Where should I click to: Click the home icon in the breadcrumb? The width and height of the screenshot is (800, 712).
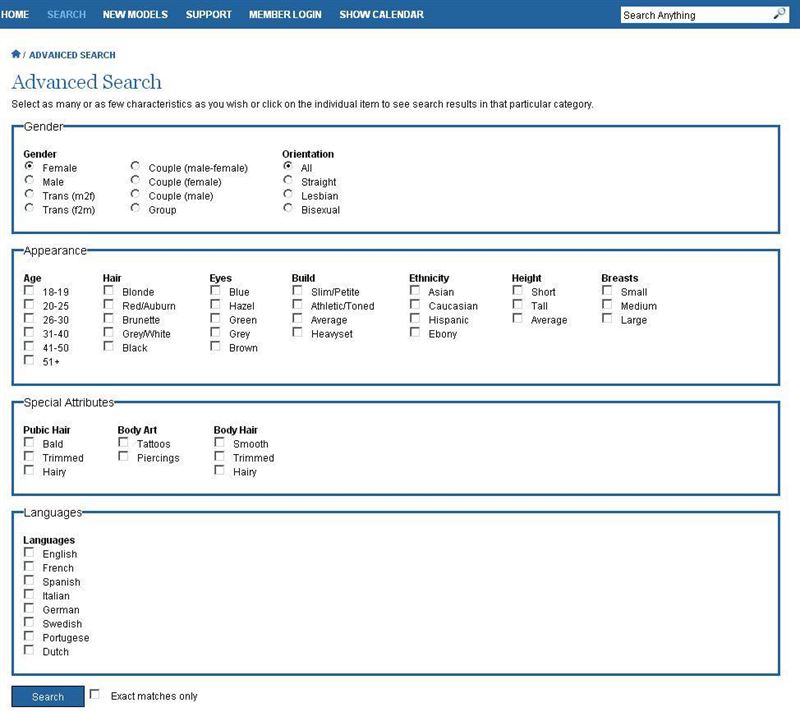coord(16,54)
